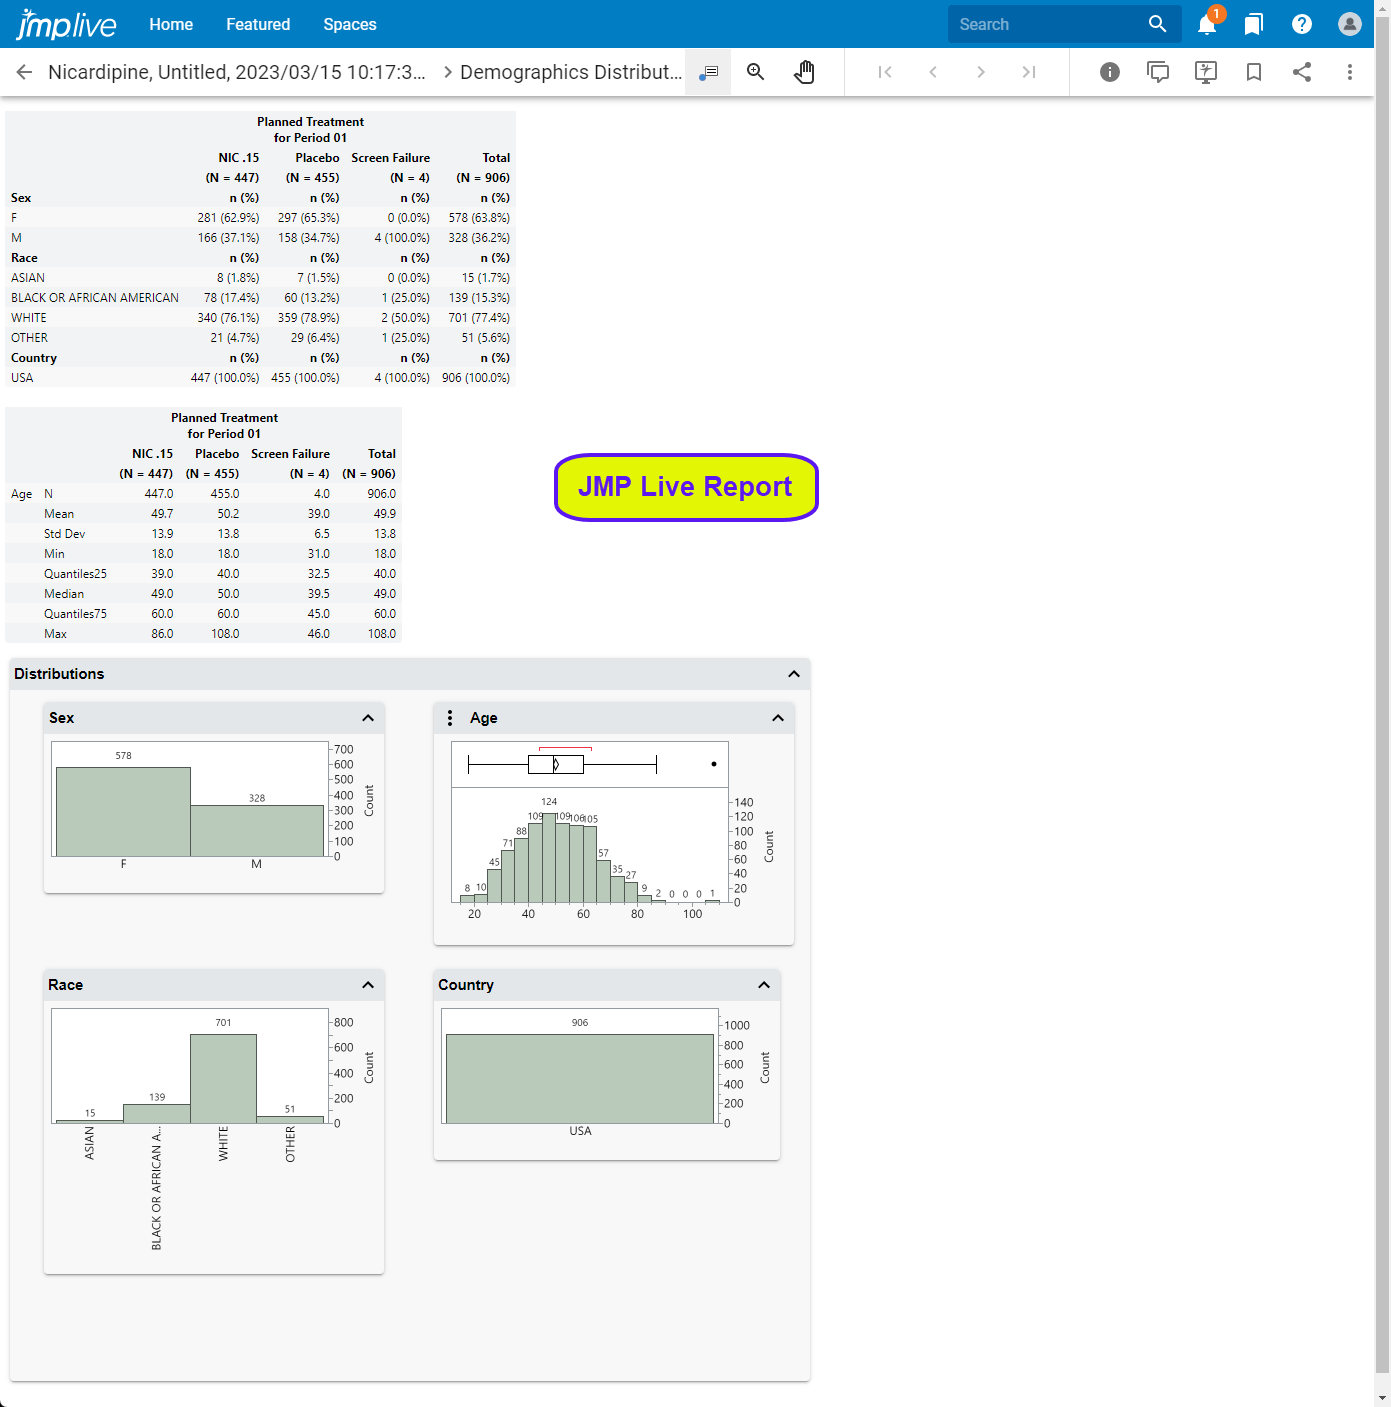The width and height of the screenshot is (1391, 1407).
Task: Select the magnifier zoom tool
Action: (x=756, y=72)
